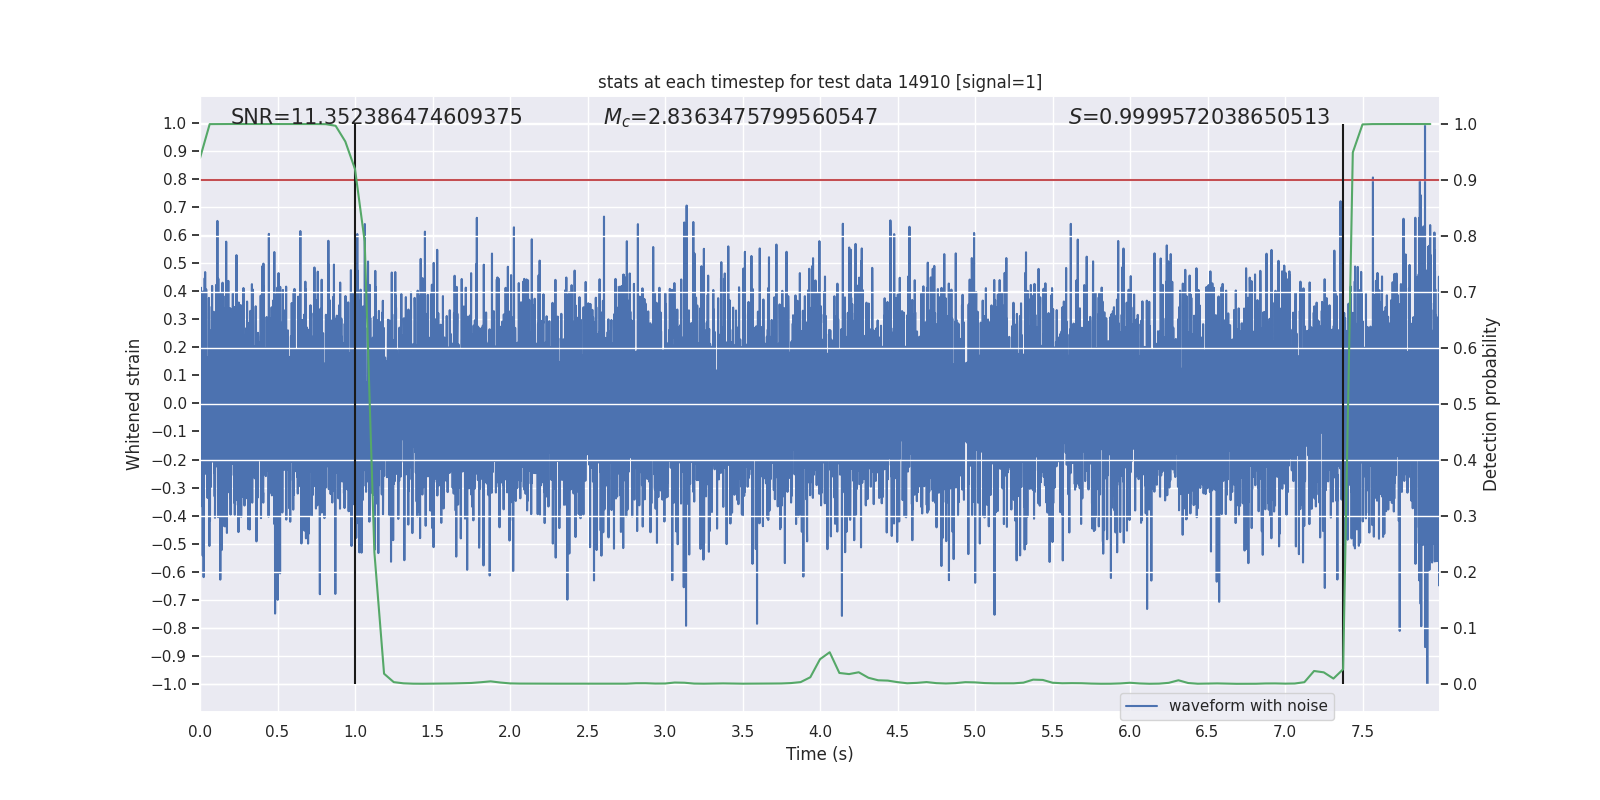Click Time axis tick label 6.0
The width and height of the screenshot is (1600, 800).
(1130, 731)
